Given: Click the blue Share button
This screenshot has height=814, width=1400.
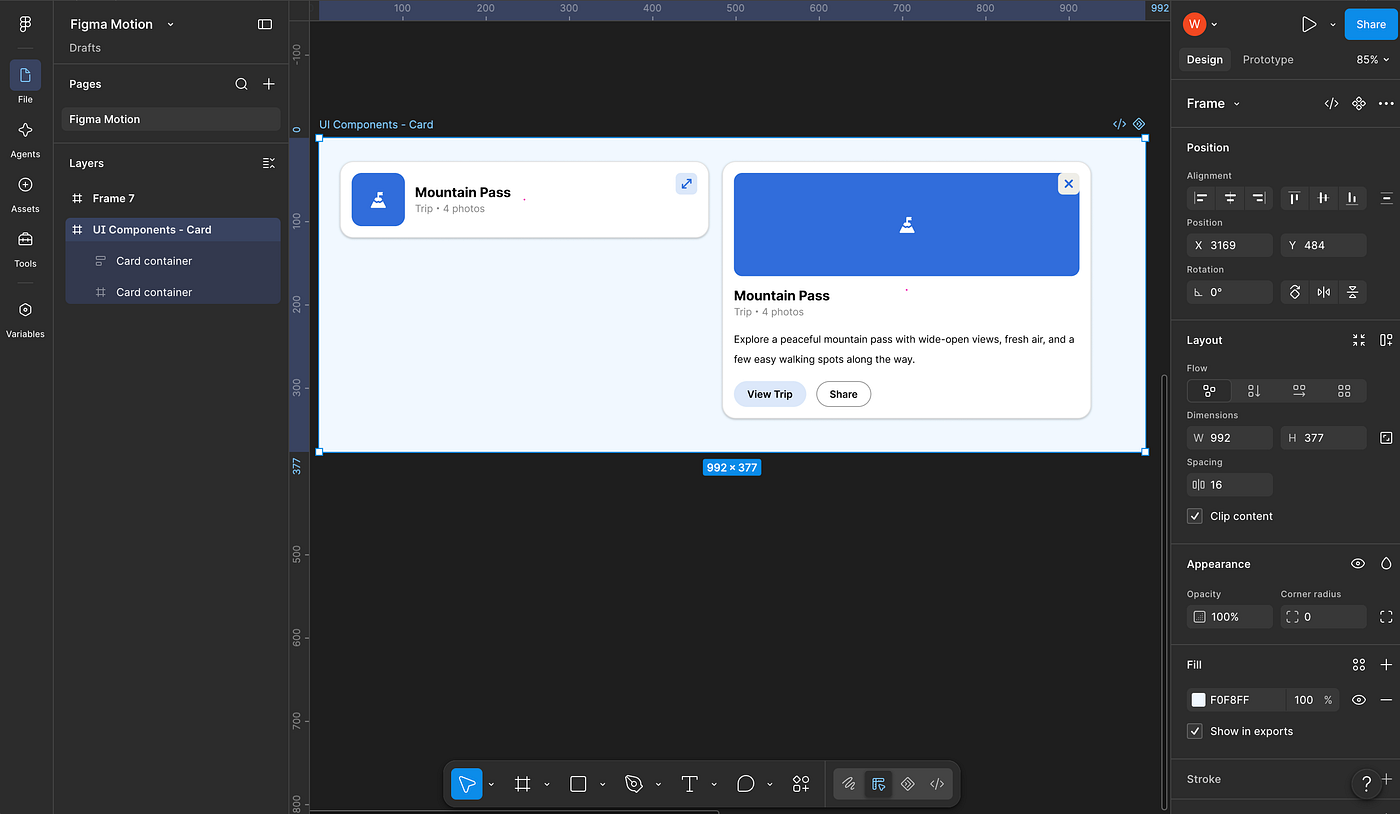Looking at the screenshot, I should point(1371,24).
